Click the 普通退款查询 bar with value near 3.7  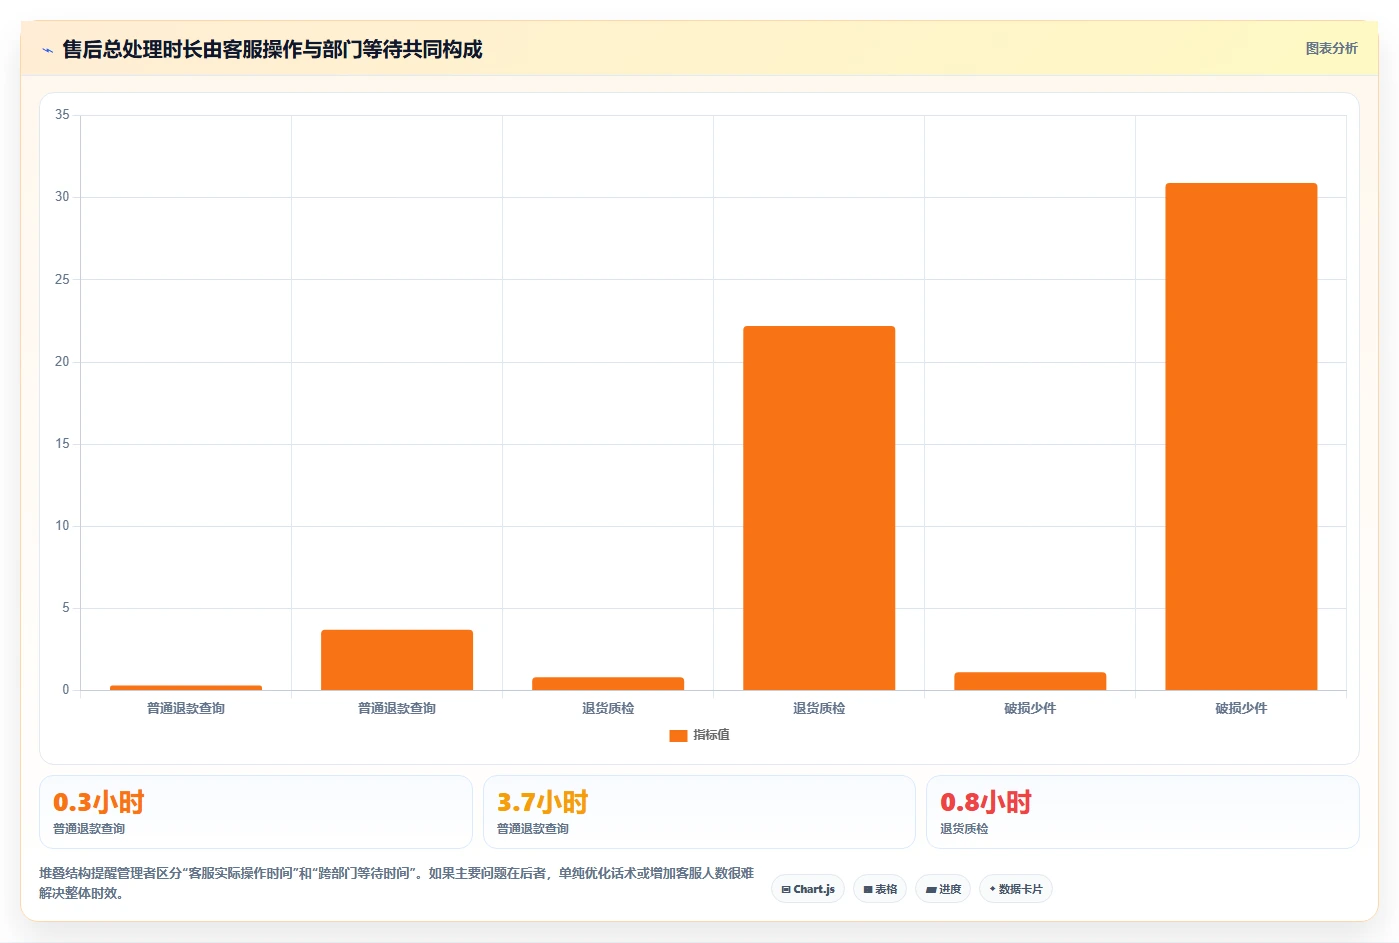(397, 660)
